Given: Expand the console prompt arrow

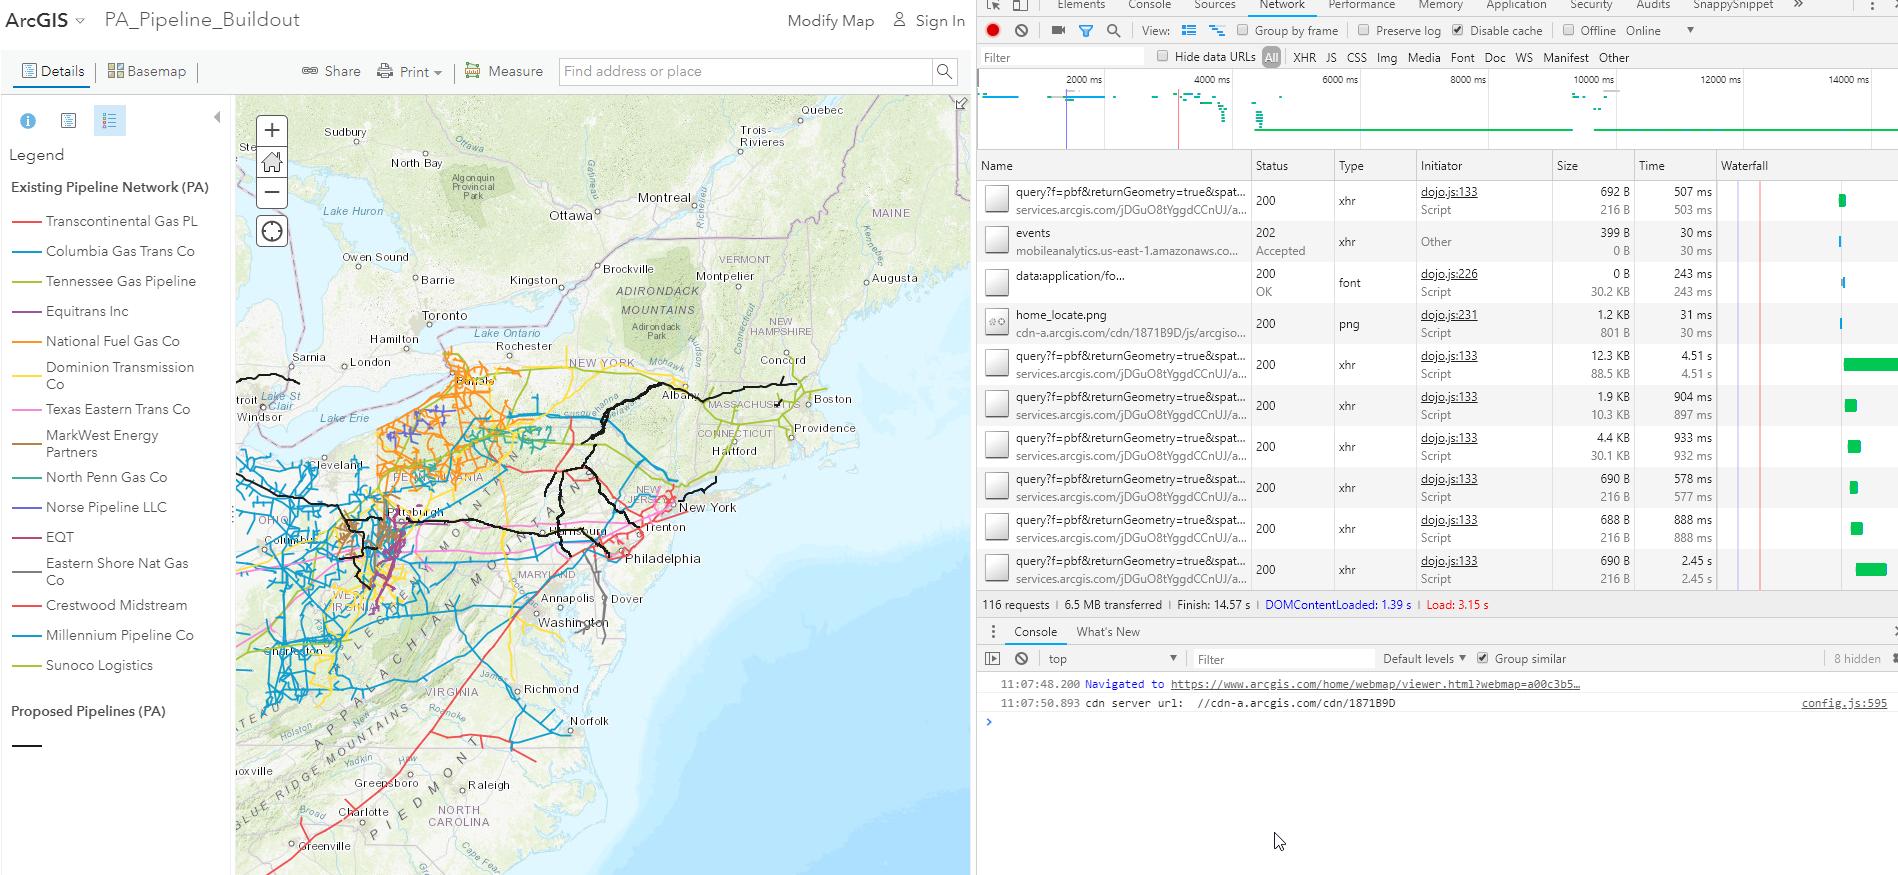Looking at the screenshot, I should tap(989, 722).
